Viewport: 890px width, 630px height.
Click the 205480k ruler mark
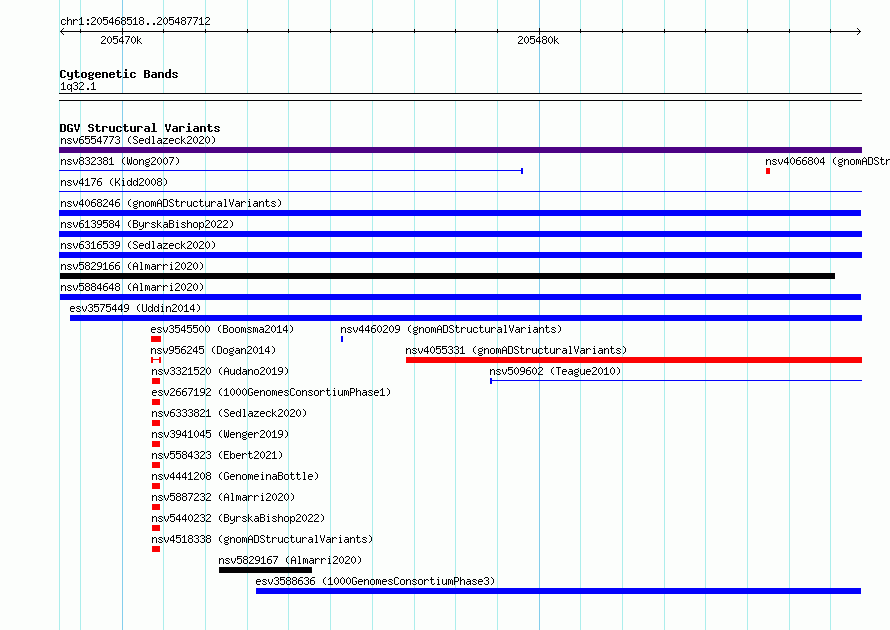pyautogui.click(x=538, y=40)
